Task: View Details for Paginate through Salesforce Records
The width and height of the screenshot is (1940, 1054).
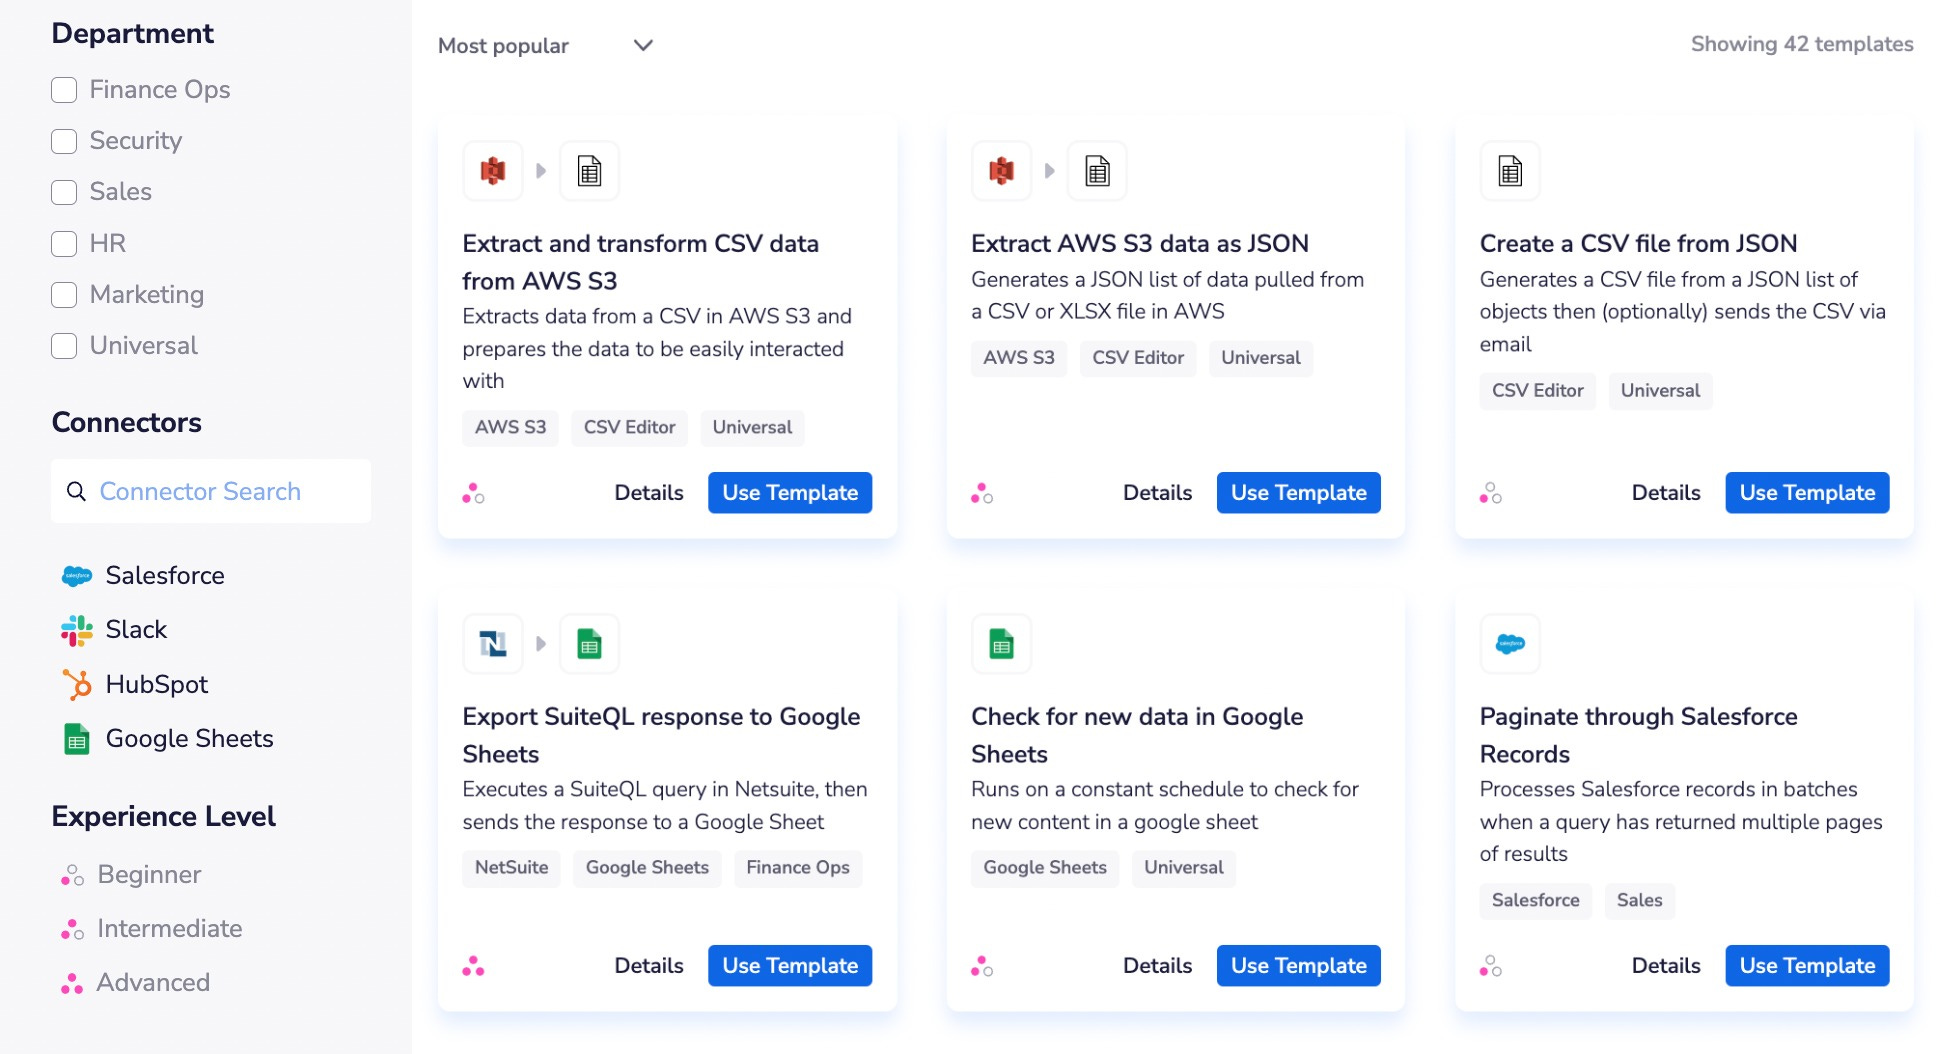Action: (x=1666, y=966)
